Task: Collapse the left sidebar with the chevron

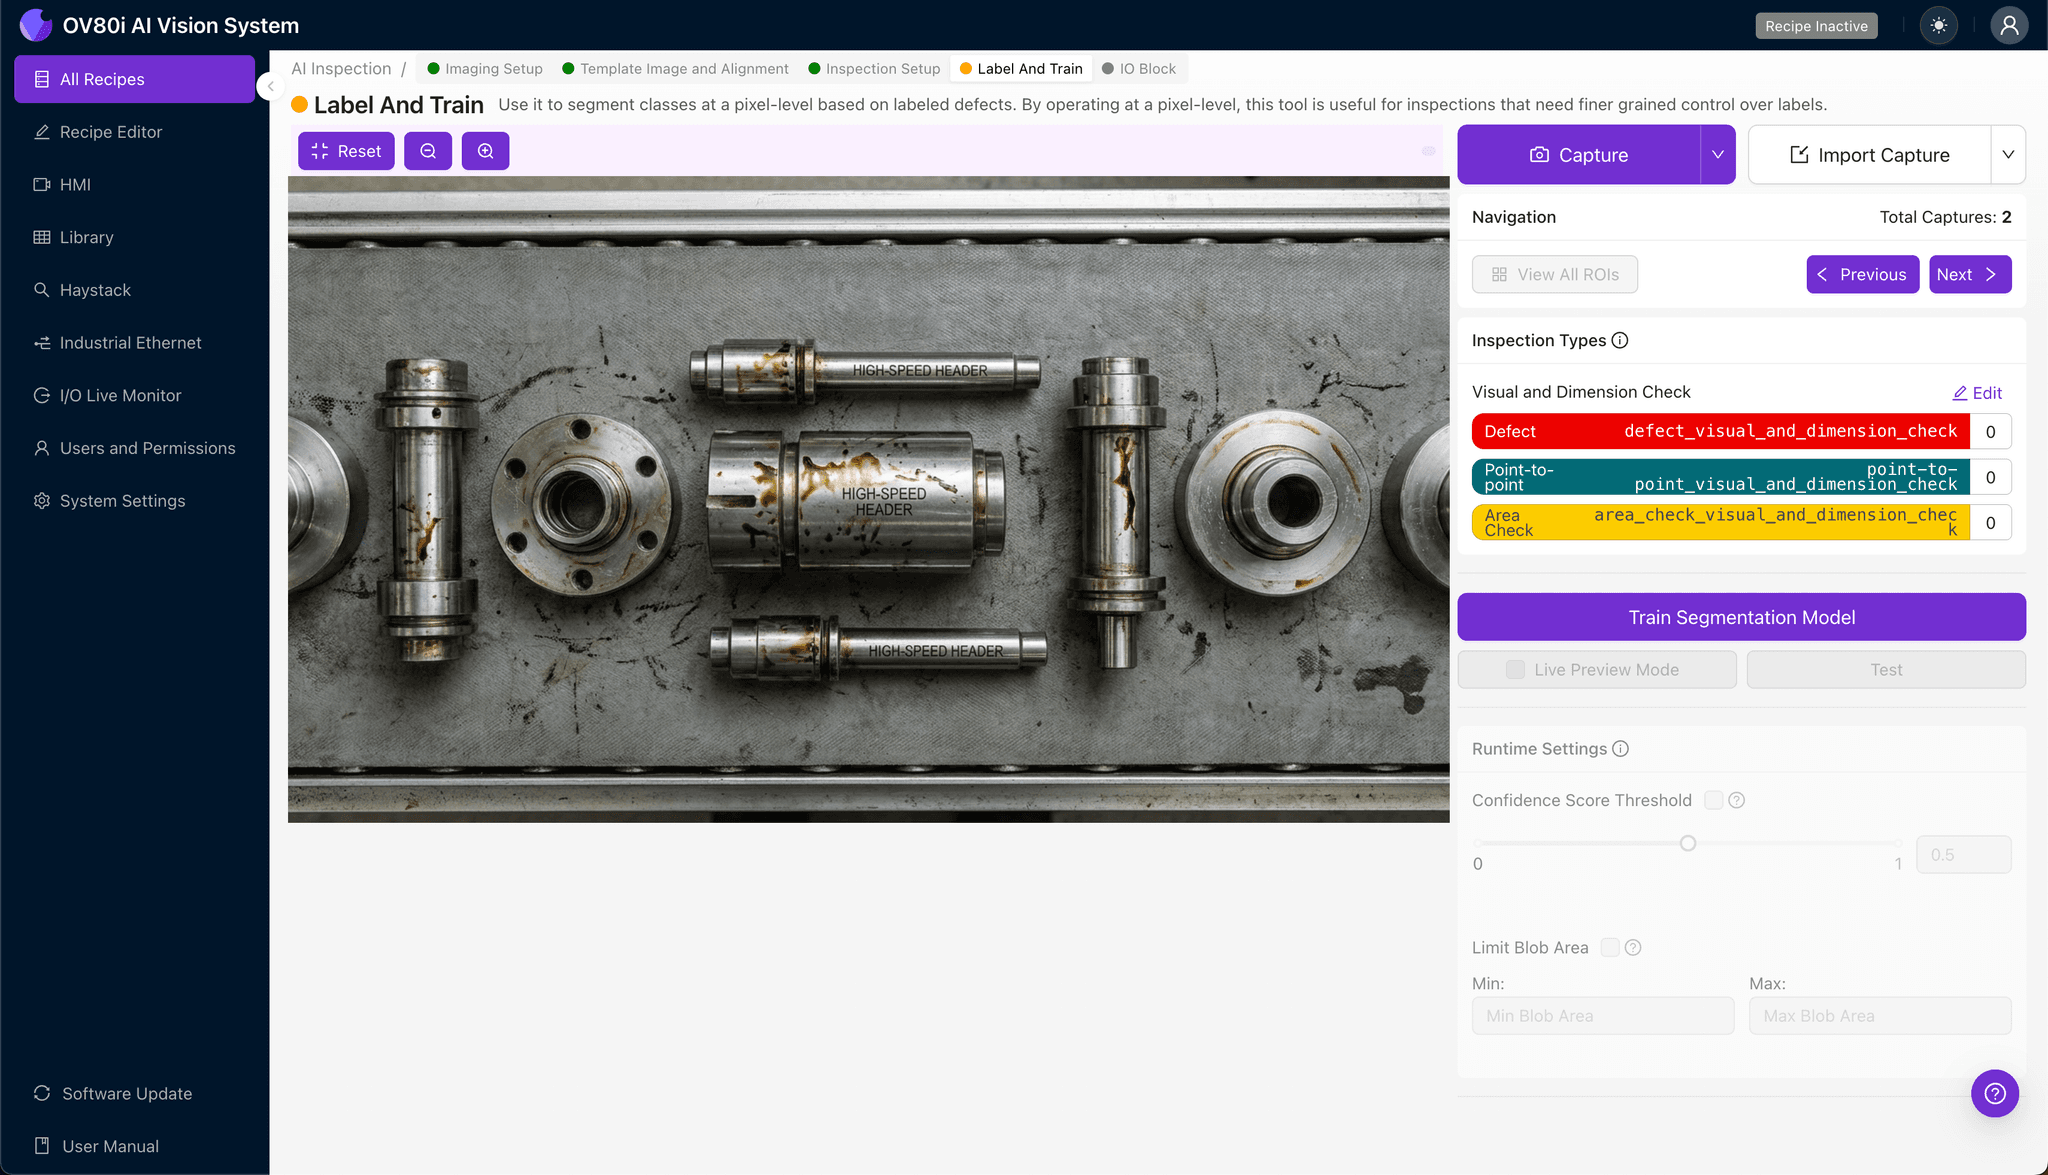Action: (x=269, y=86)
